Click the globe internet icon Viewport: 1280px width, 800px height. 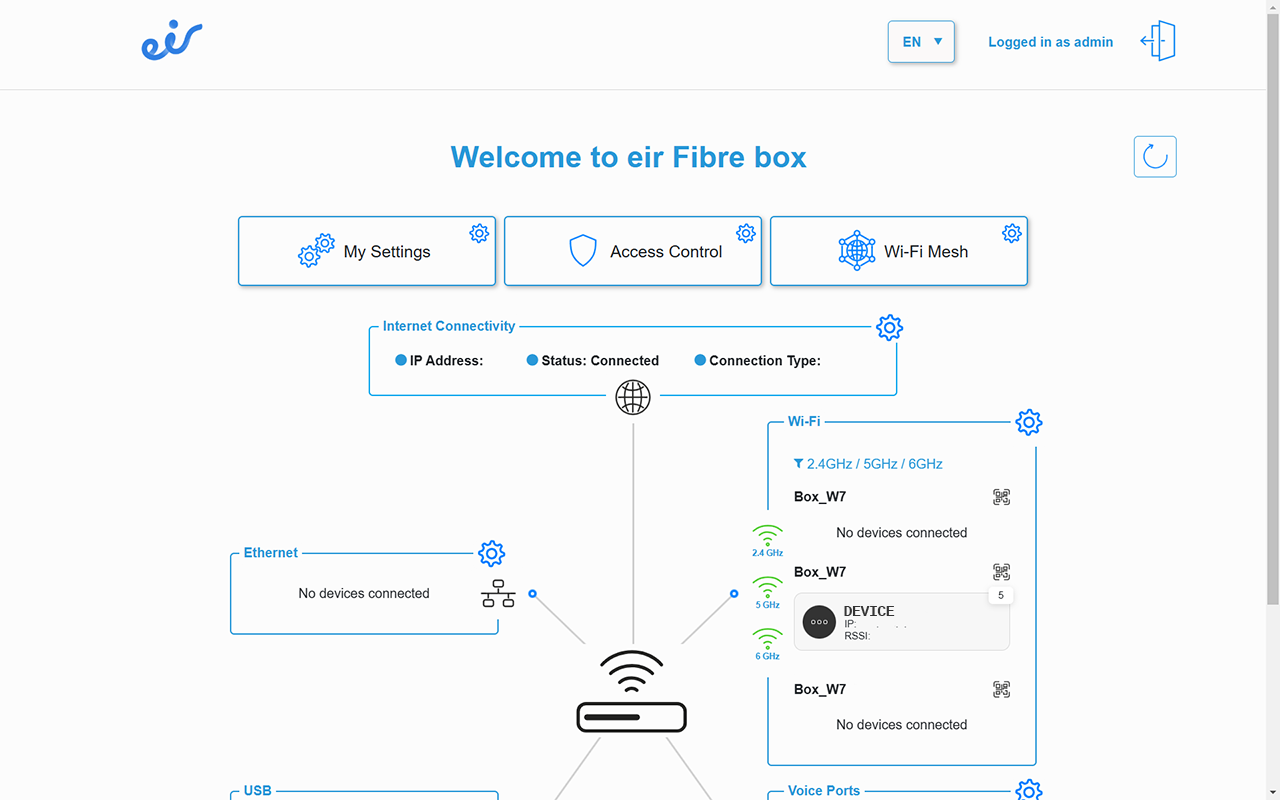[x=633, y=397]
